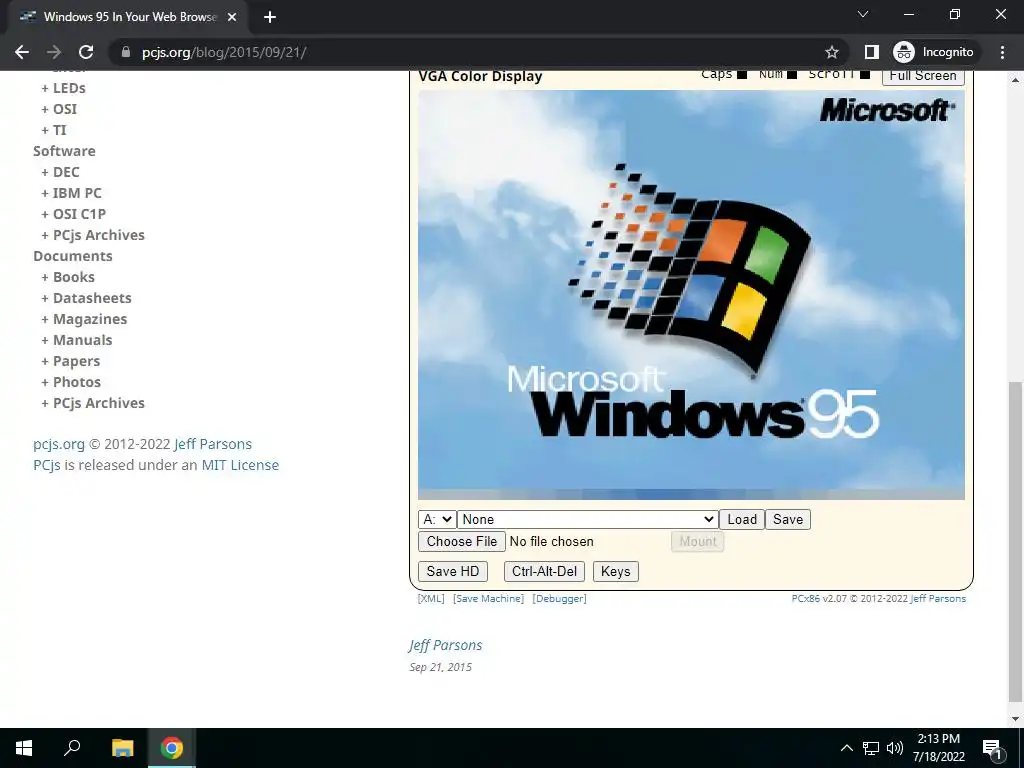Expand the Photos documents section

(x=71, y=382)
